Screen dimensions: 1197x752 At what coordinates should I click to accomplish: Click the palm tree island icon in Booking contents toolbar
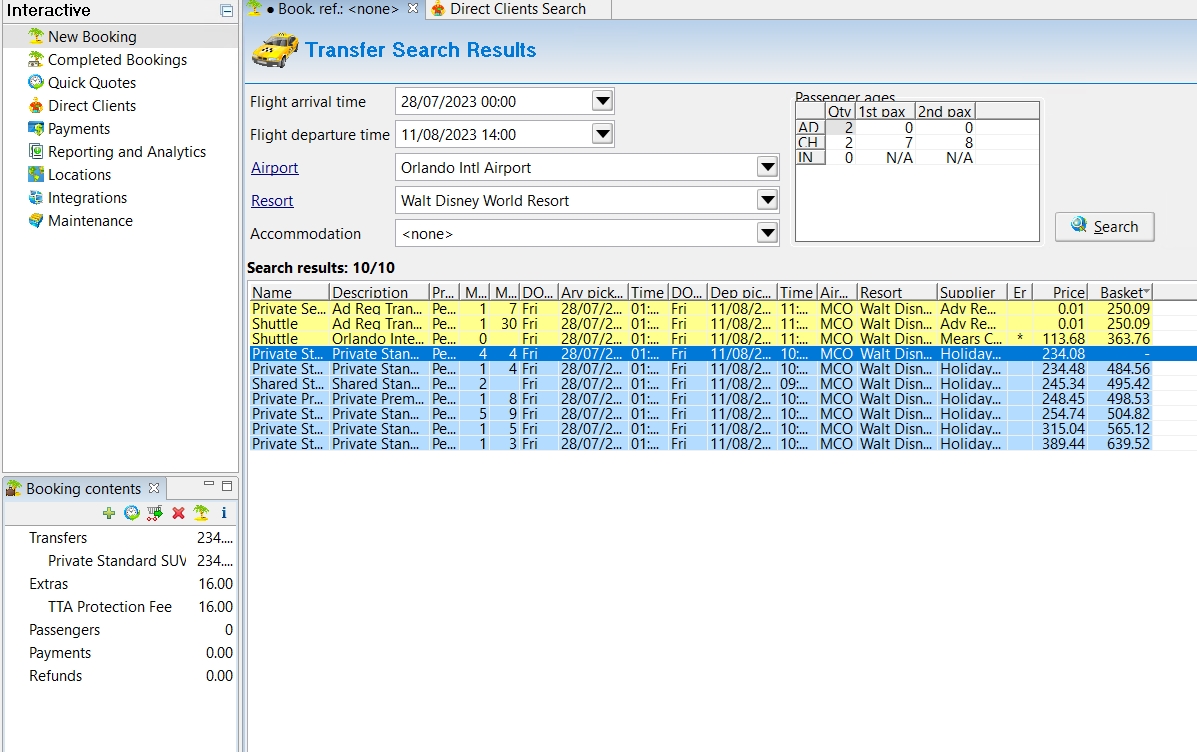click(x=201, y=513)
